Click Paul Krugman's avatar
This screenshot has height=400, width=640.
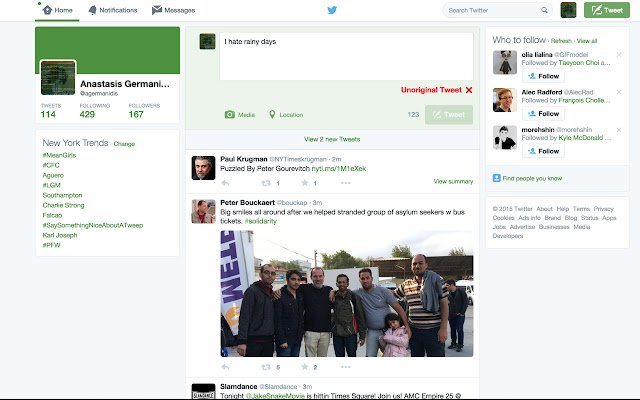pyautogui.click(x=203, y=168)
